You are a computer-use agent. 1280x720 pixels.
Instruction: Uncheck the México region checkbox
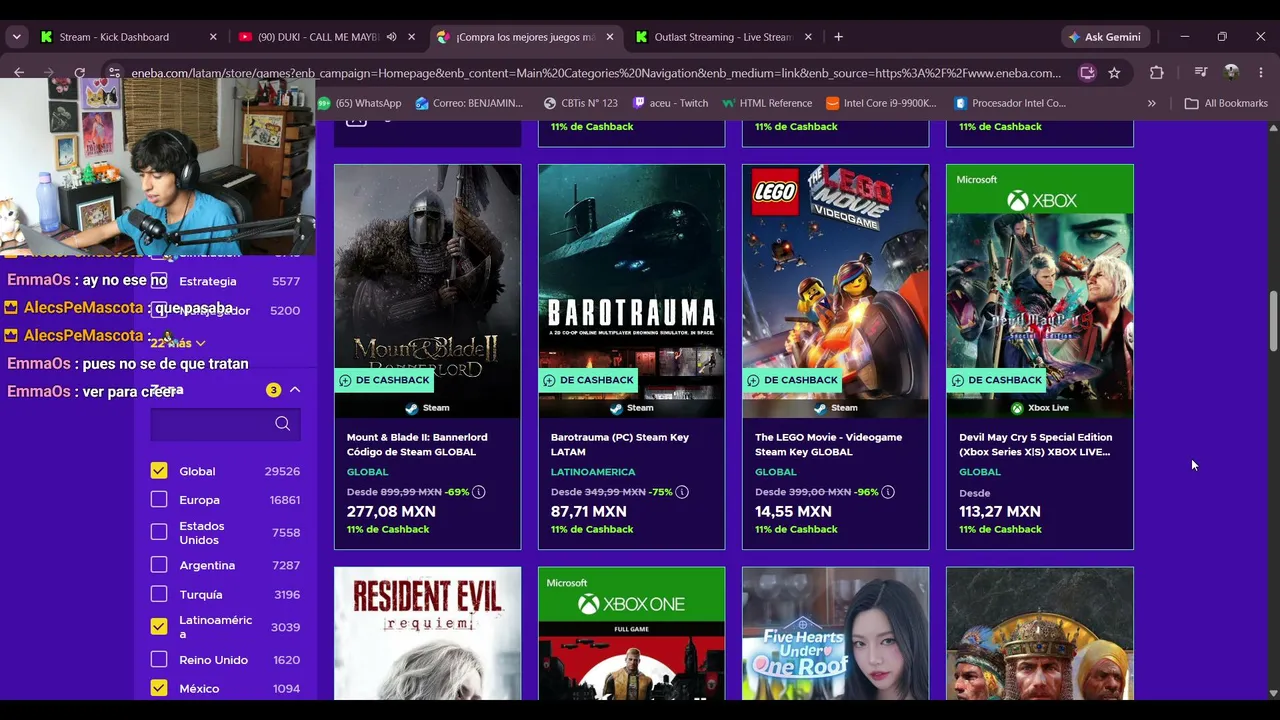[x=159, y=688]
